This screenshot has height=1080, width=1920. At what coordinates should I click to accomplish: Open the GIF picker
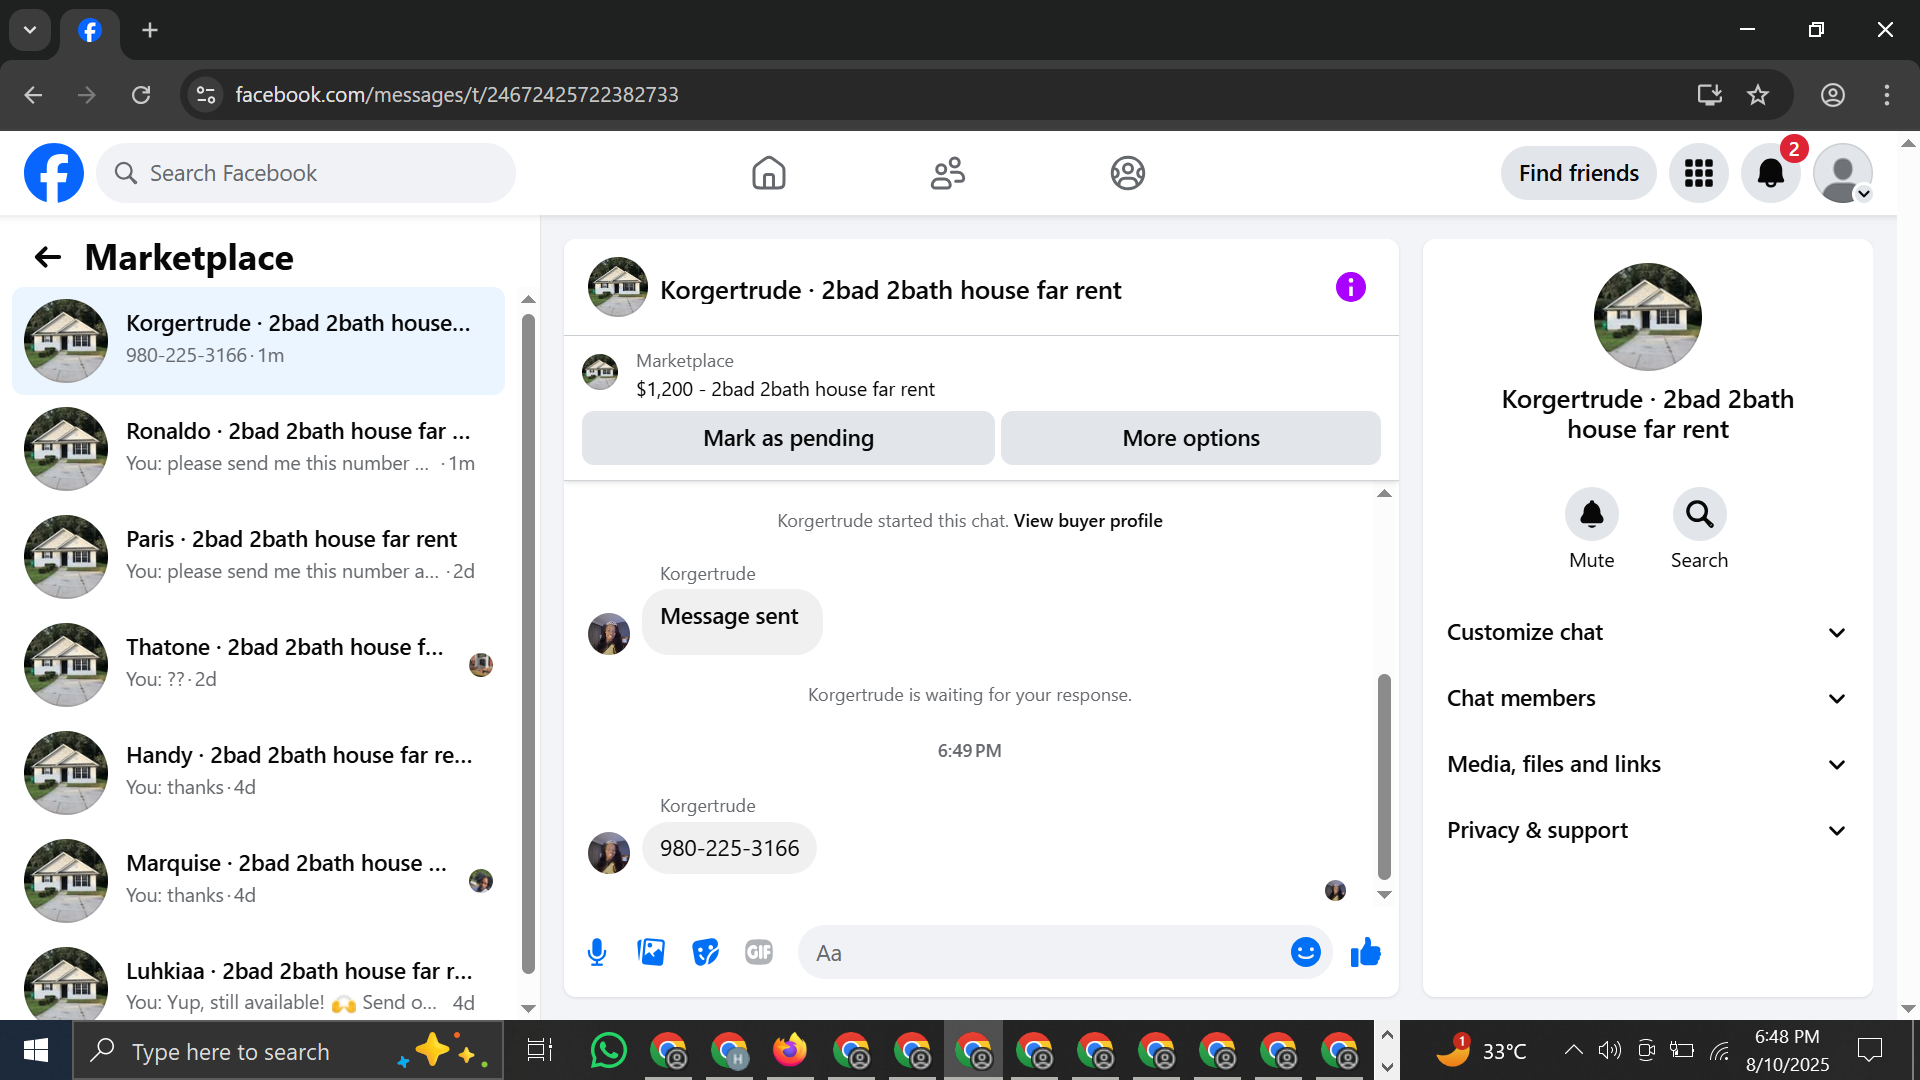tap(759, 952)
